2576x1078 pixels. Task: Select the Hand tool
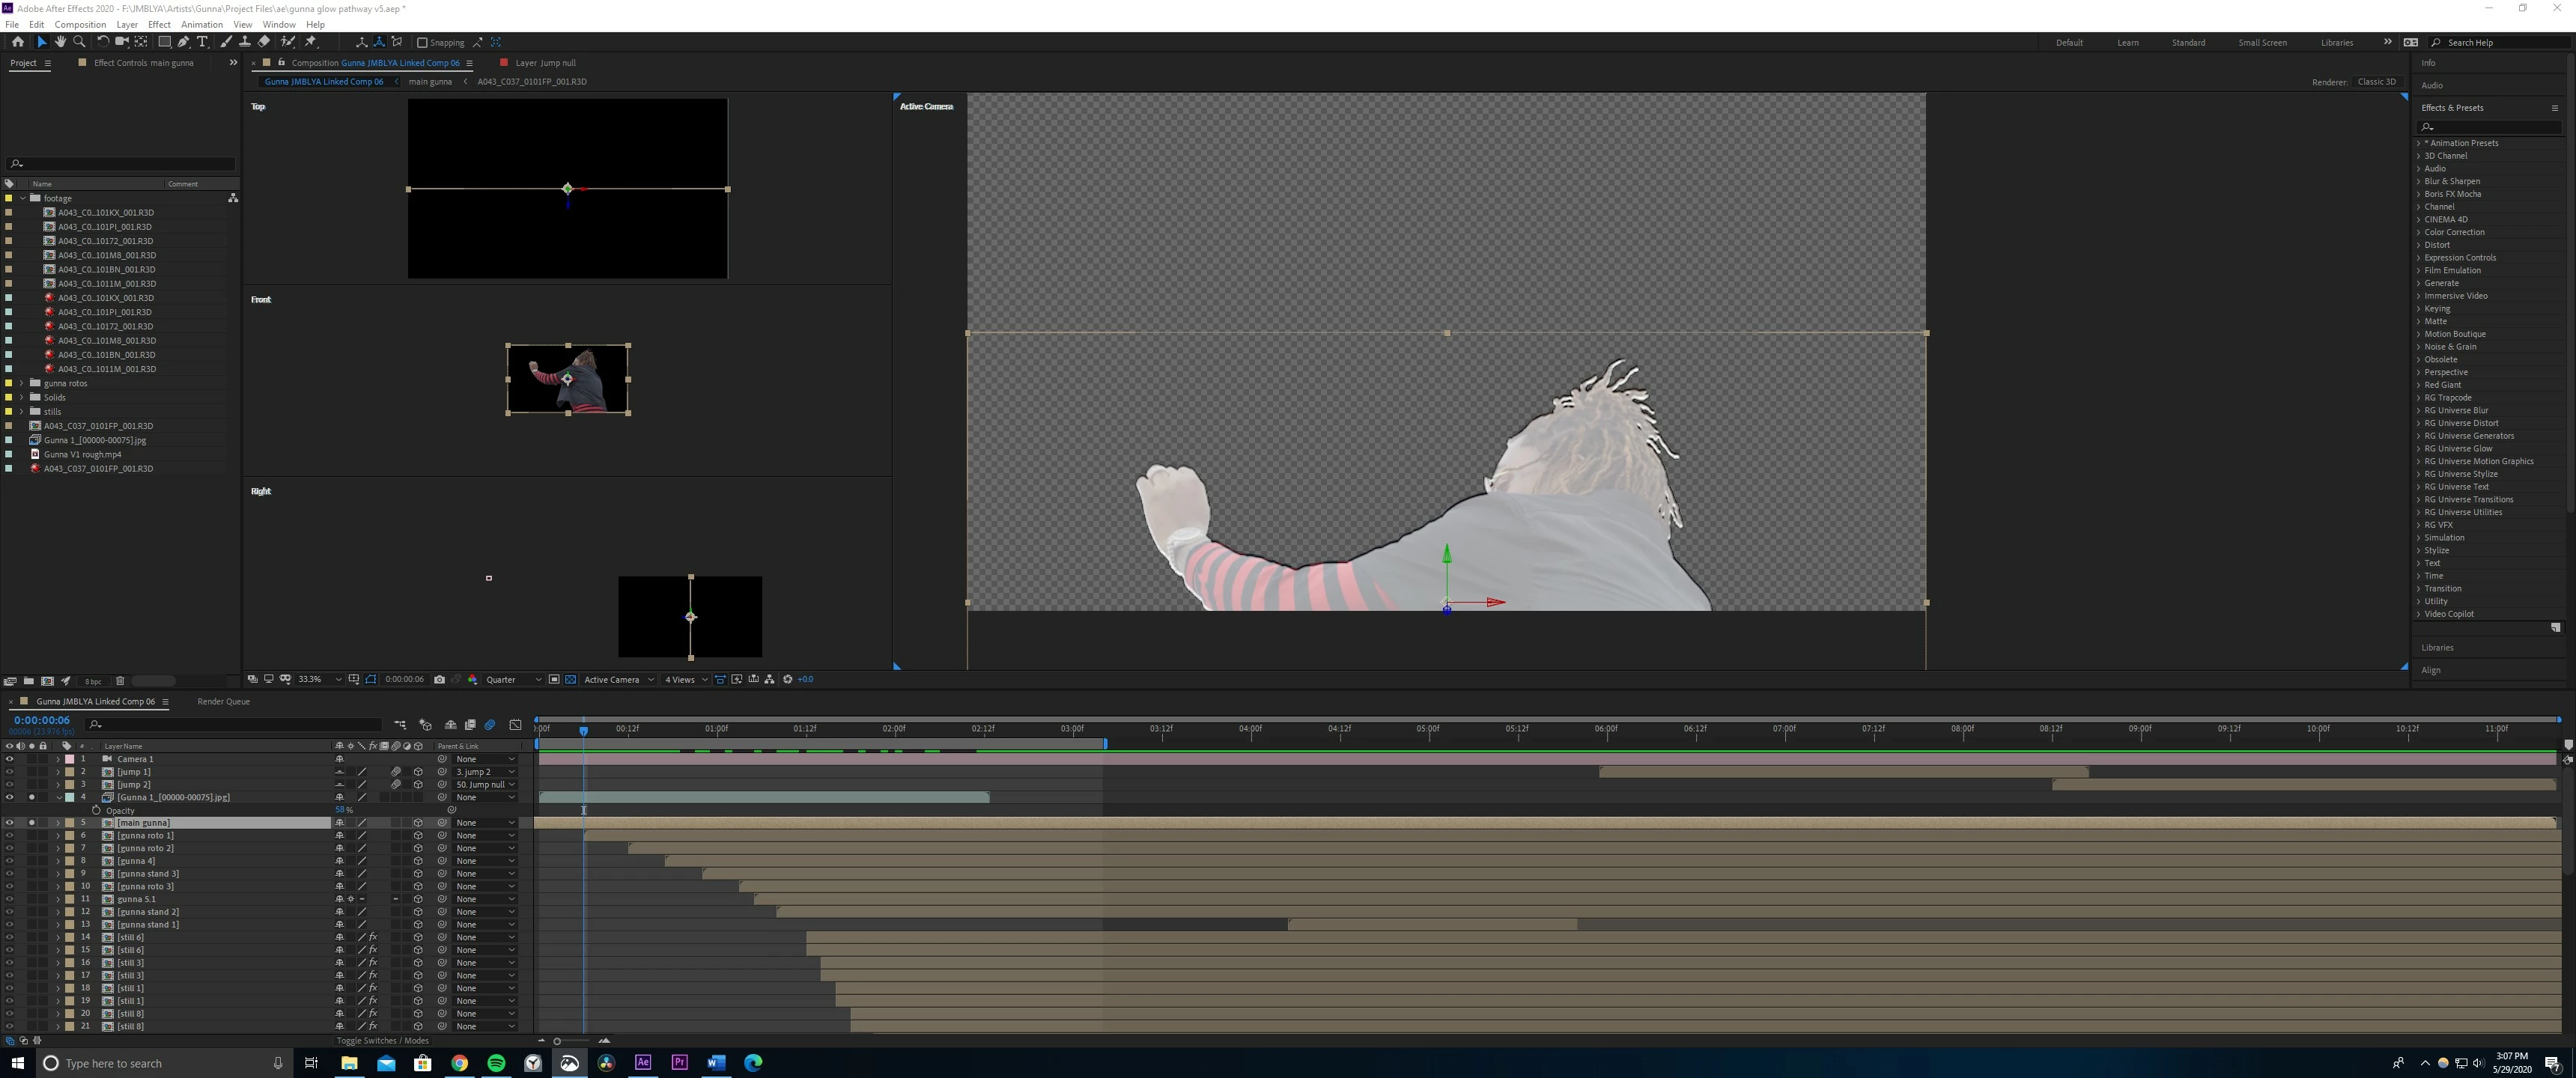tap(60, 42)
